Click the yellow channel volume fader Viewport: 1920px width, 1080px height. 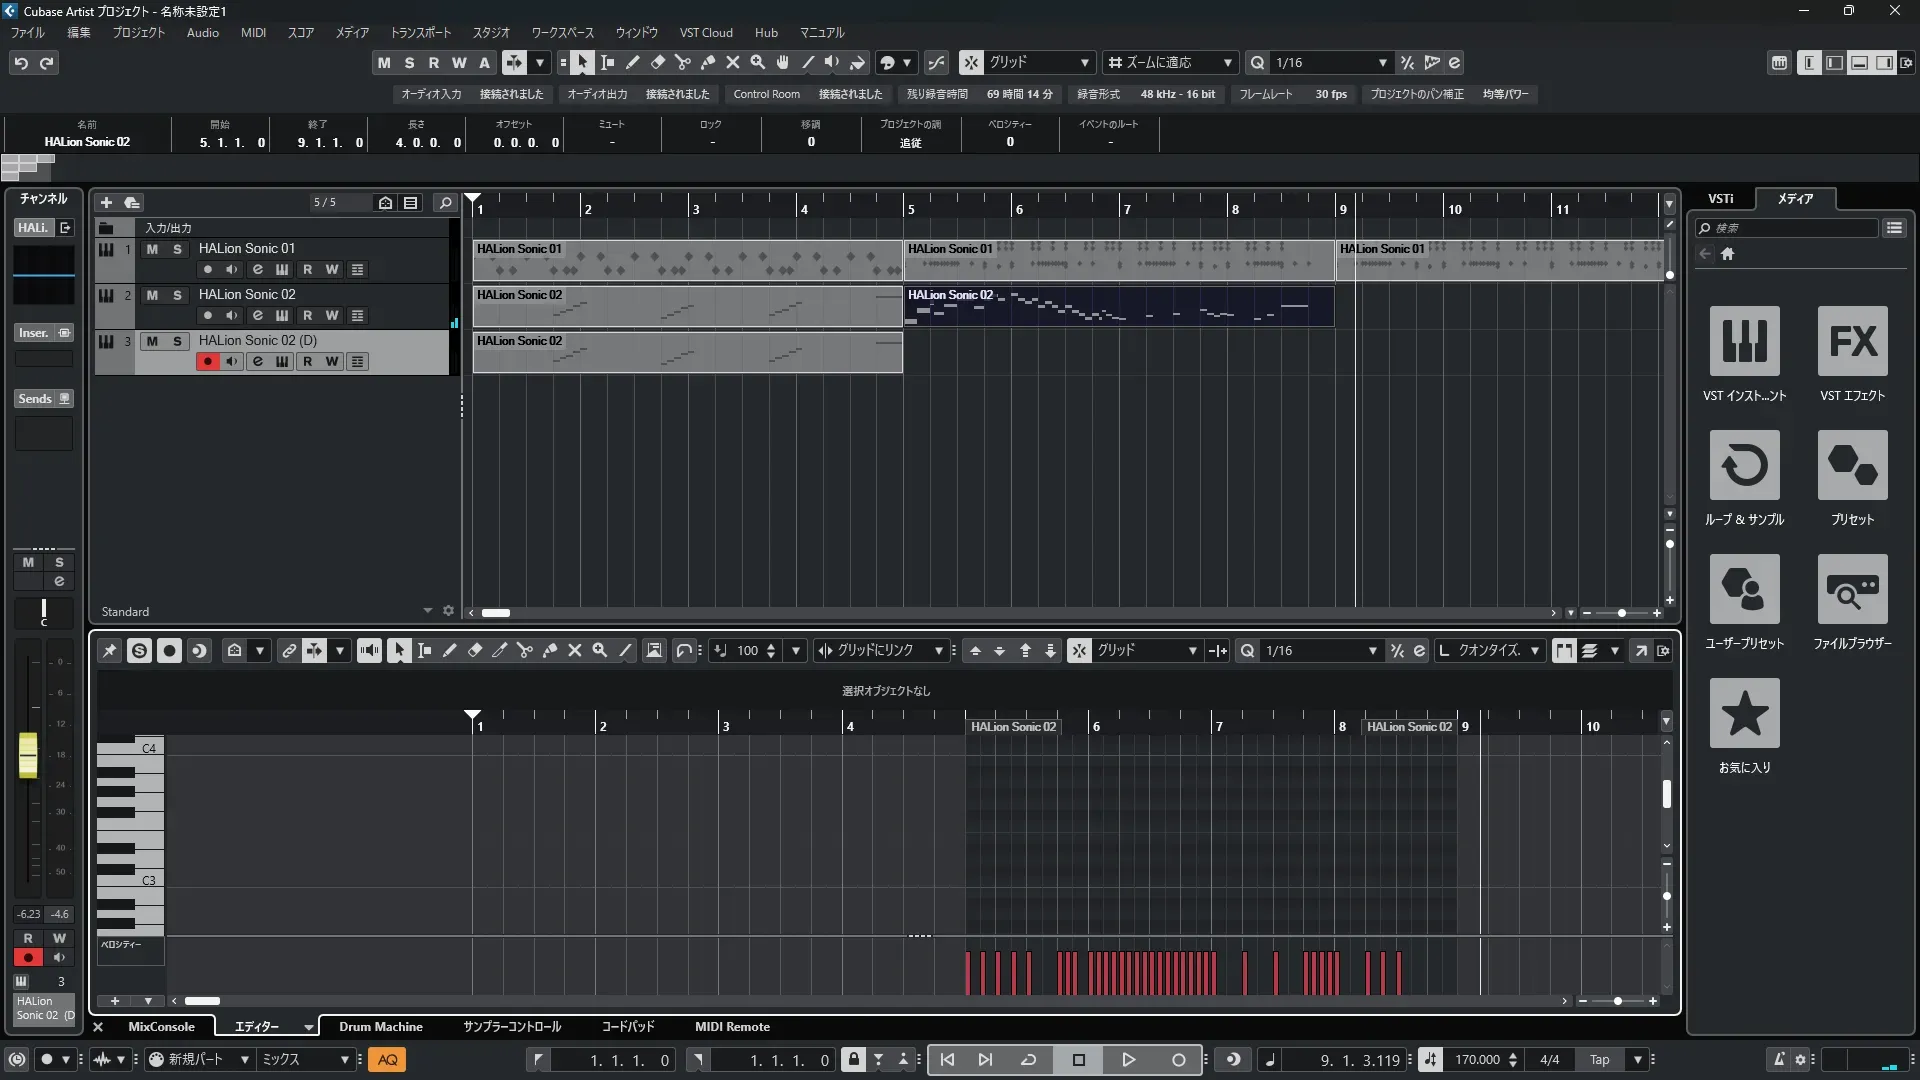coord(28,755)
